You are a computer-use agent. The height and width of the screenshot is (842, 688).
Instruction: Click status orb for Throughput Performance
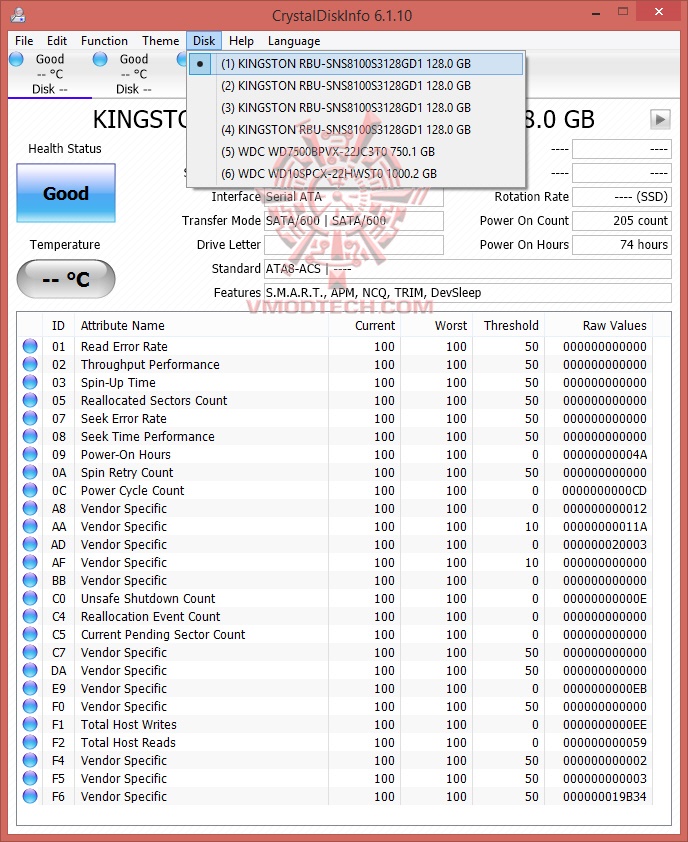[x=30, y=364]
